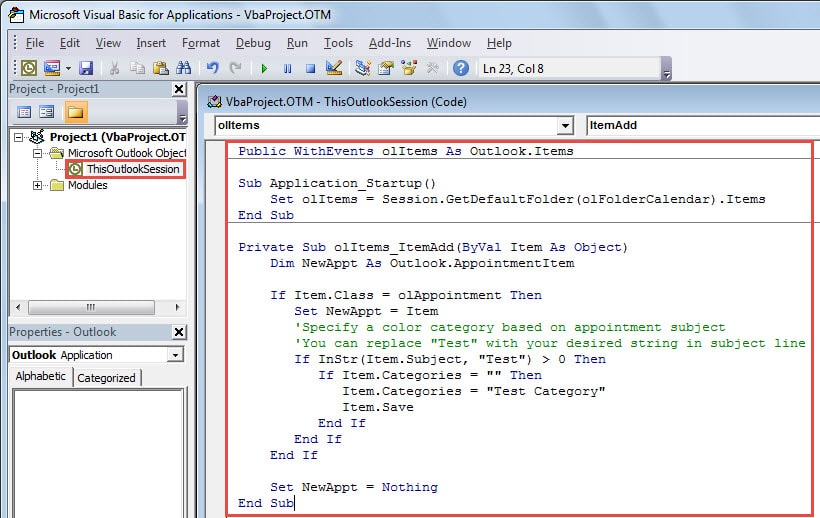Click the Break pause icon
This screenshot has height=518, width=820.
click(287, 68)
